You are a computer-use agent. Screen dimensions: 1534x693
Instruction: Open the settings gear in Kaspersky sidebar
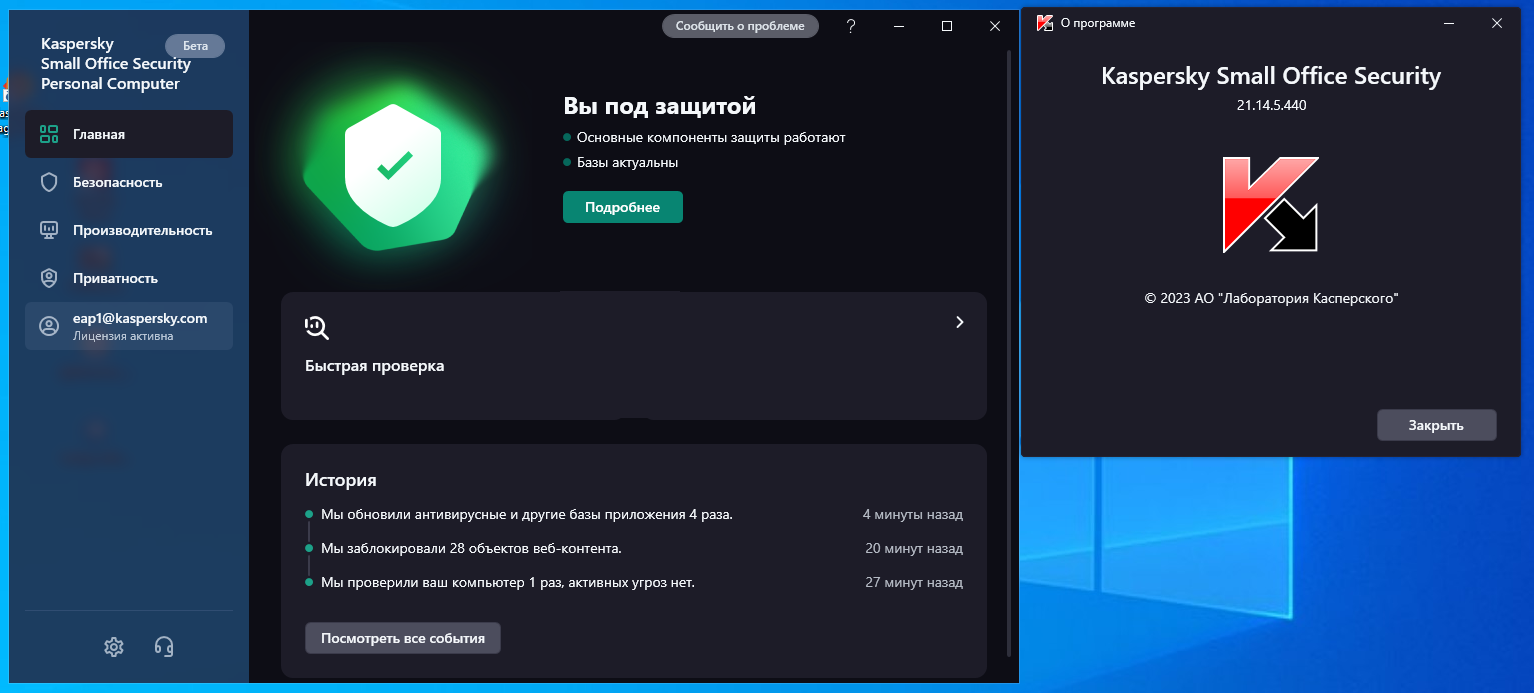[x=114, y=647]
